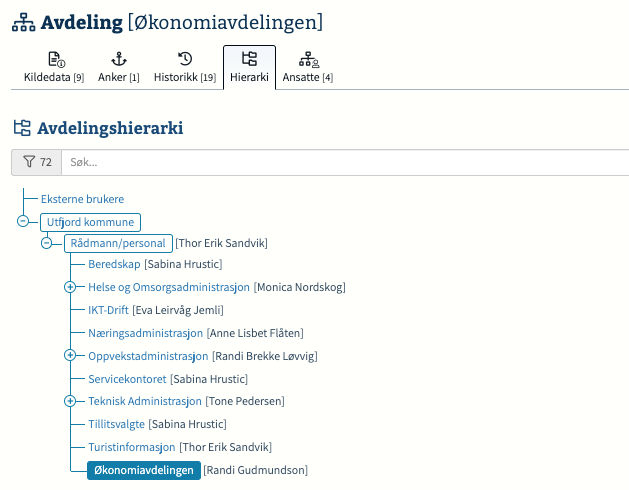Expand Helse og Omsorgsadministrasjon node
The height and width of the screenshot is (490, 629).
point(70,287)
